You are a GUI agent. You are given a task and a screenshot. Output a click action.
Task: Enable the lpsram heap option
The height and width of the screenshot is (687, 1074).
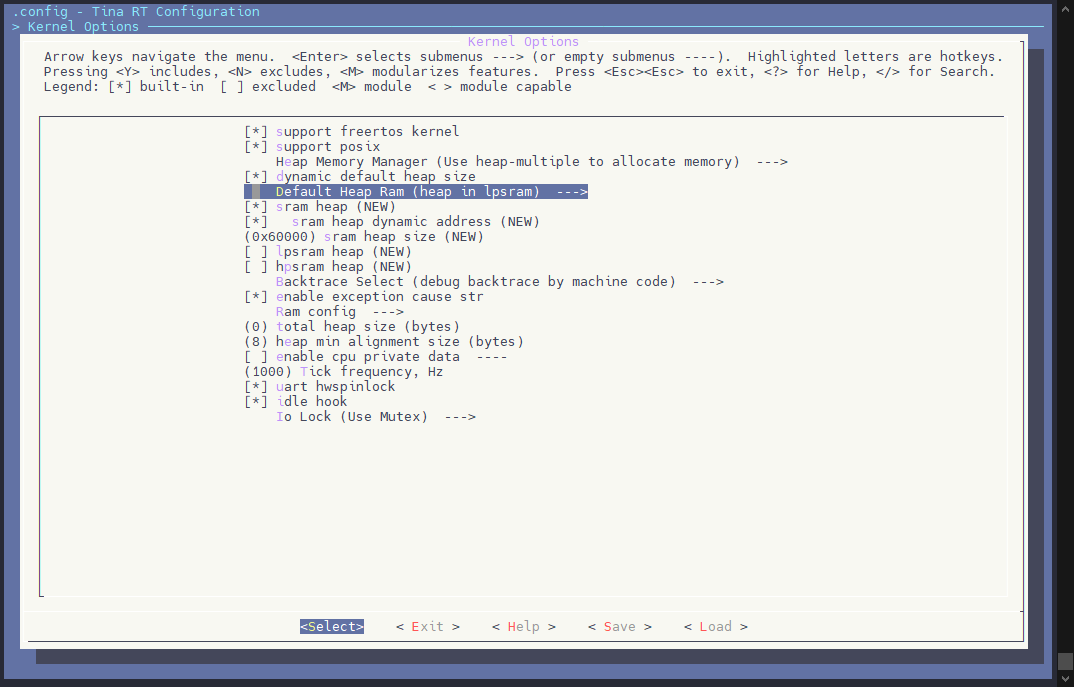[256, 251]
